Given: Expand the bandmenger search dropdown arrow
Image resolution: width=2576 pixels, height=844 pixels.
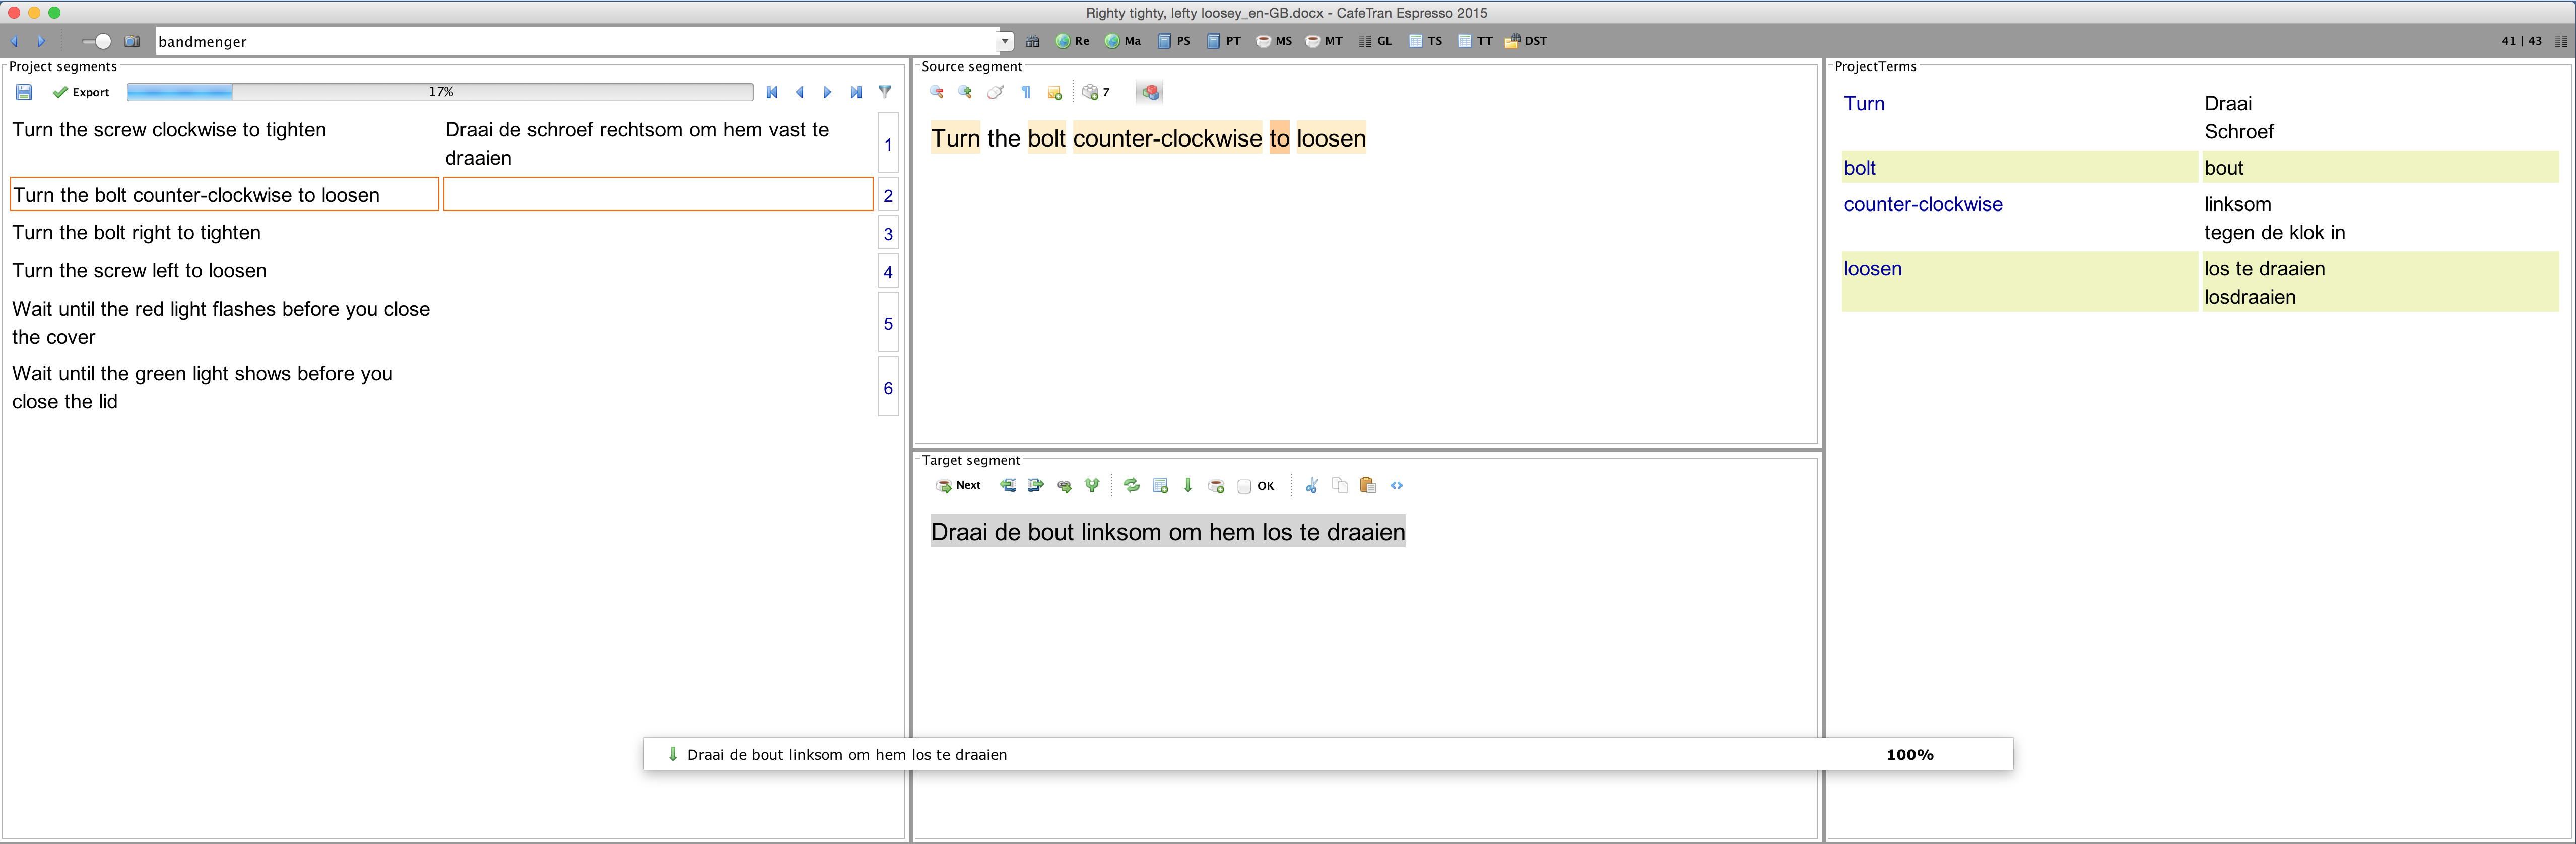Looking at the screenshot, I should tap(1004, 41).
